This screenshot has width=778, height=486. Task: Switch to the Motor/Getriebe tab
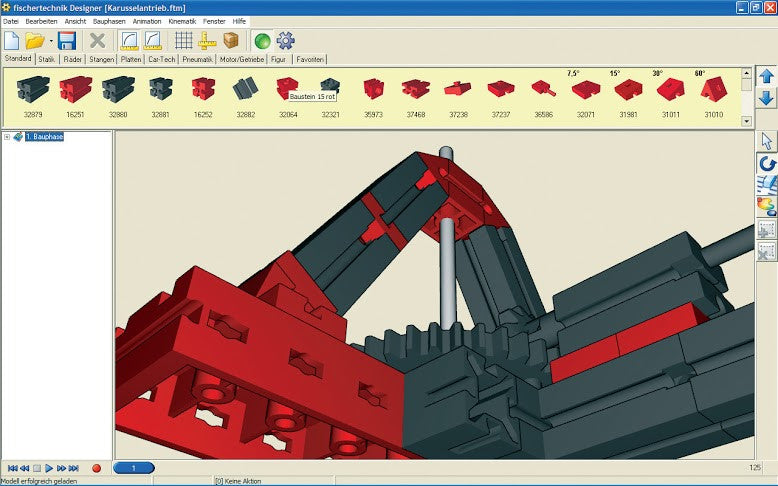pos(242,60)
